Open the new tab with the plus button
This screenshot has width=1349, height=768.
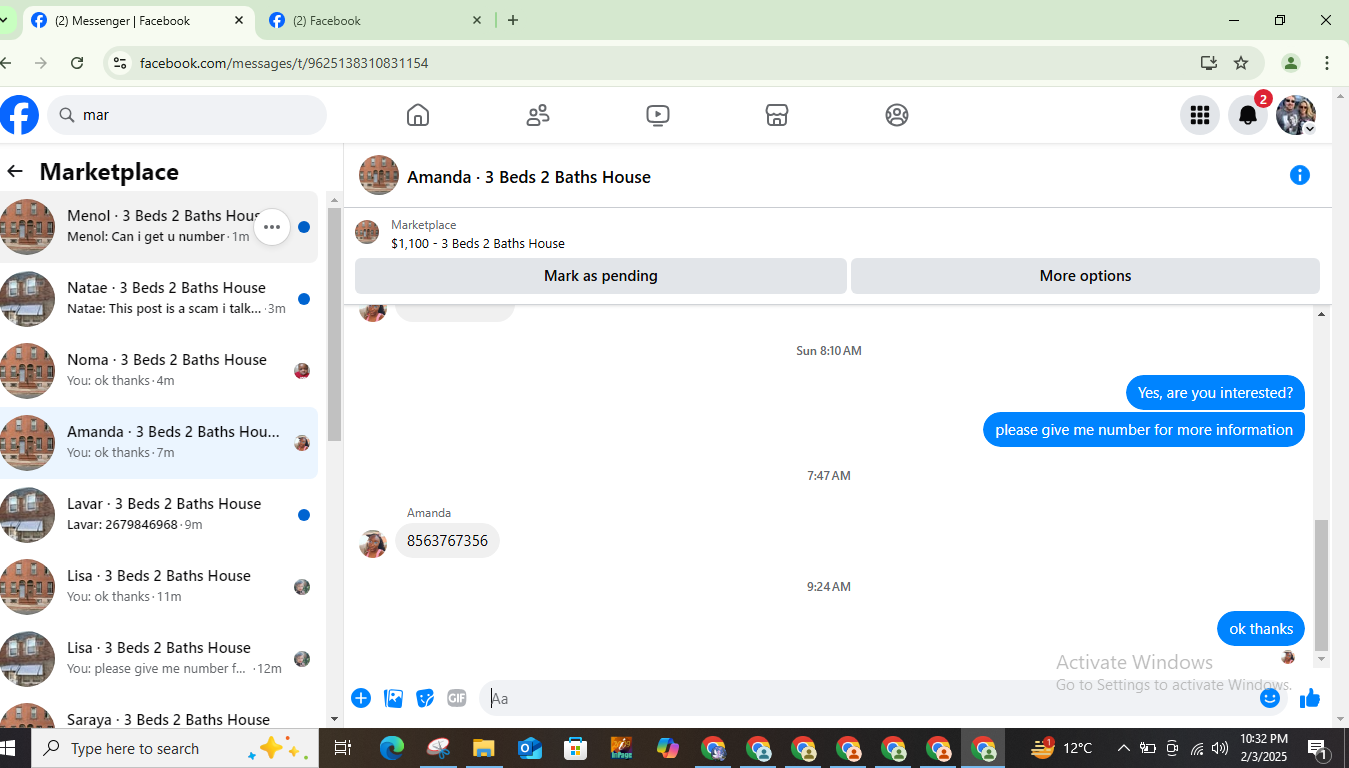pos(513,20)
